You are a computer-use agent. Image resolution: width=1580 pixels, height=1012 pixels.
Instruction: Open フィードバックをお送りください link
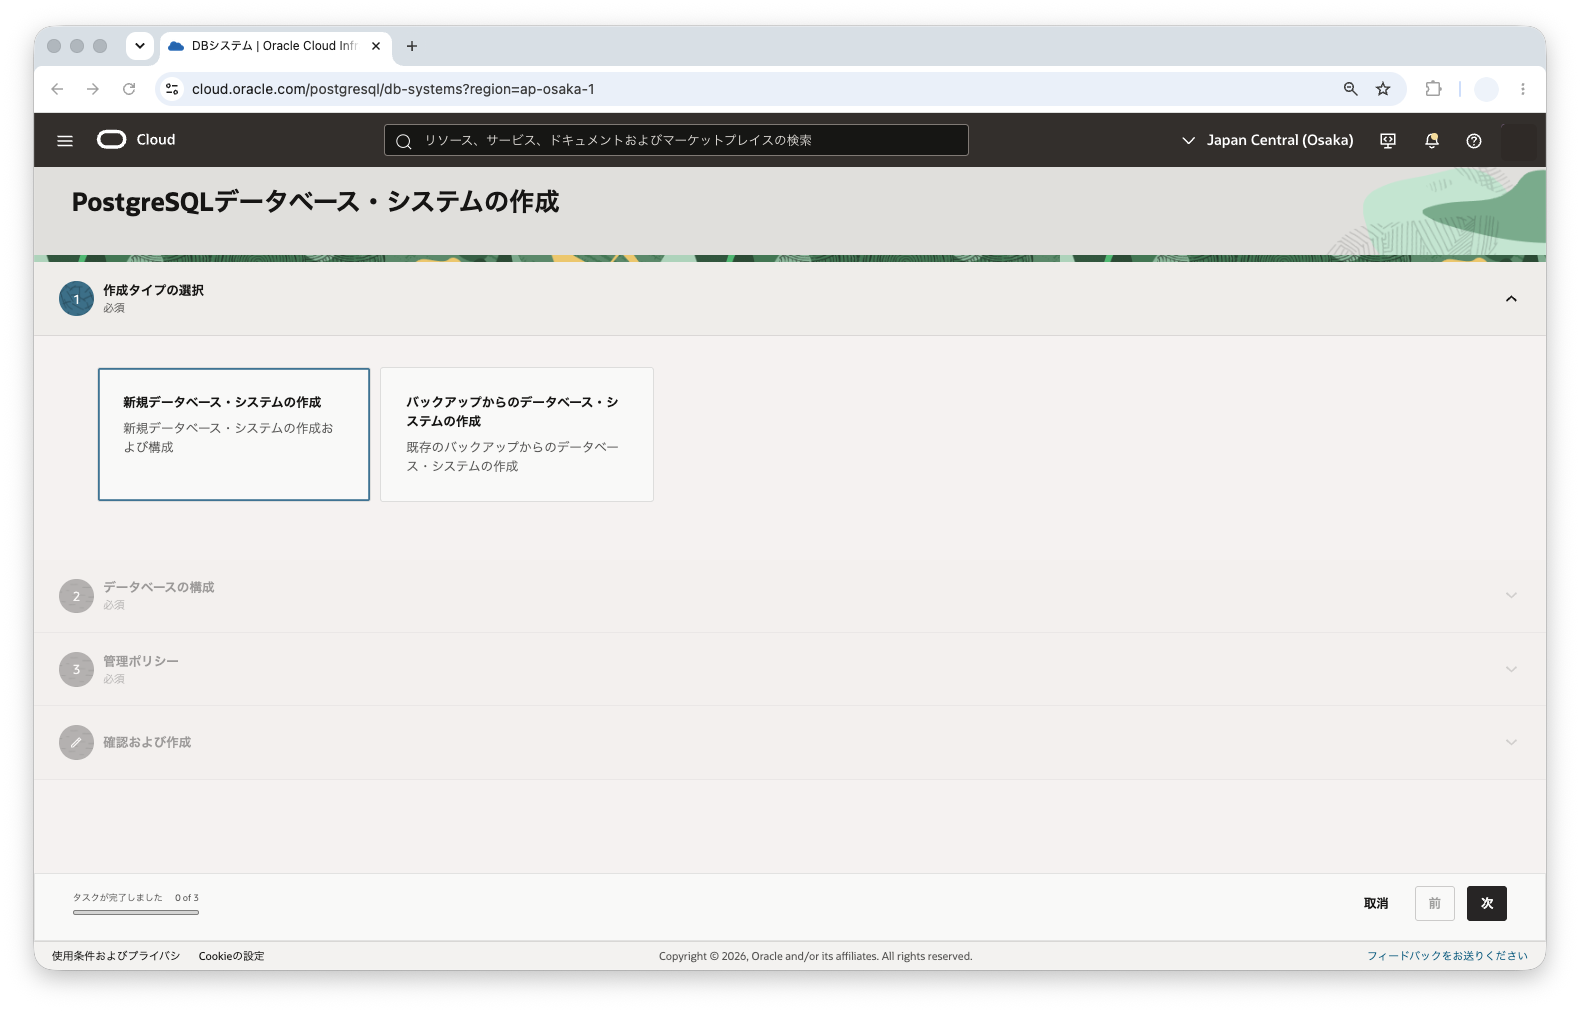(x=1447, y=957)
